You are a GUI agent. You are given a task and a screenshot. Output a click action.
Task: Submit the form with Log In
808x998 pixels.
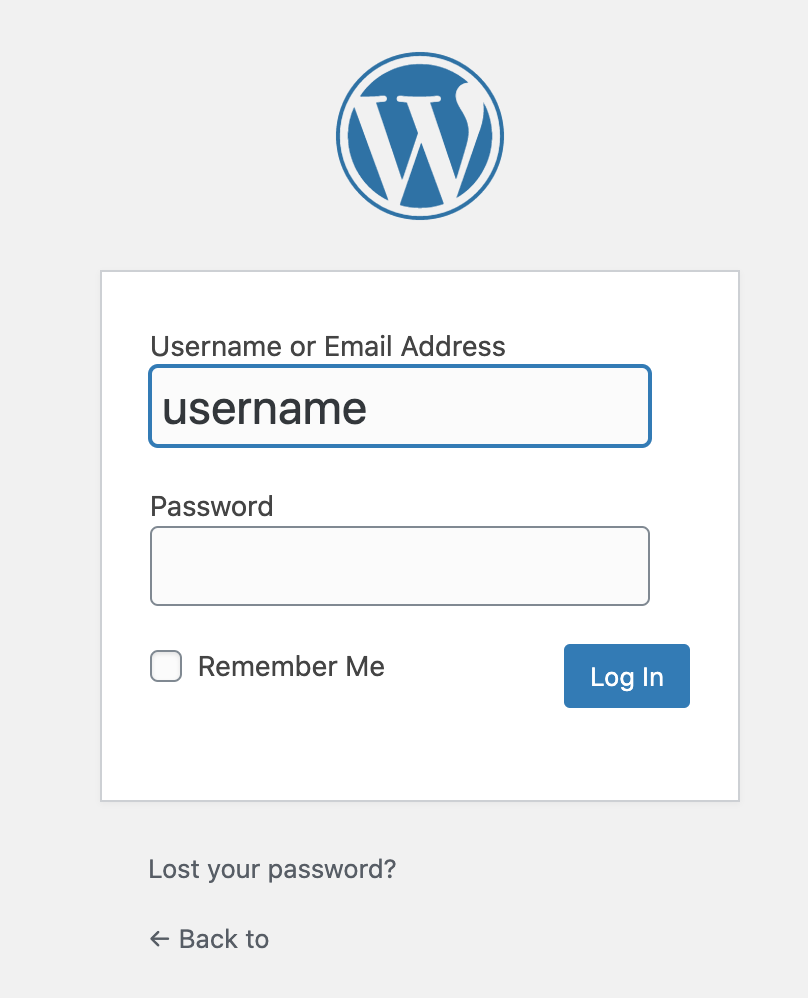click(x=626, y=676)
